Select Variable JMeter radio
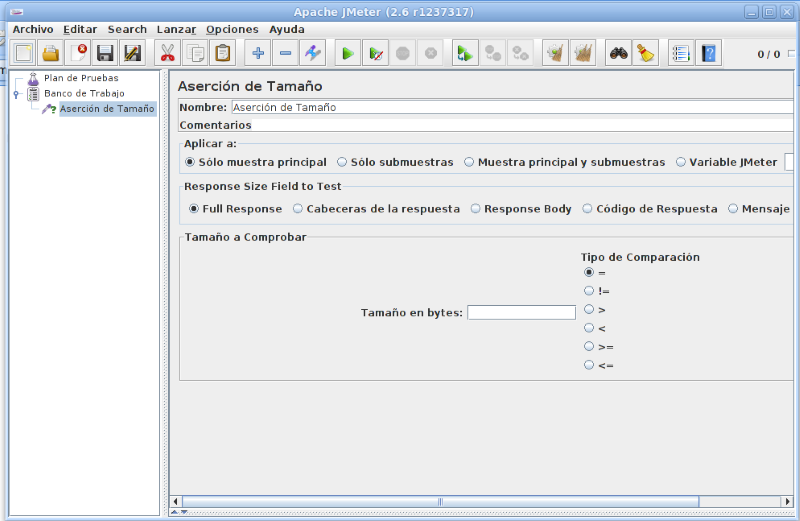Image resolution: width=800 pixels, height=521 pixels. coord(727,162)
